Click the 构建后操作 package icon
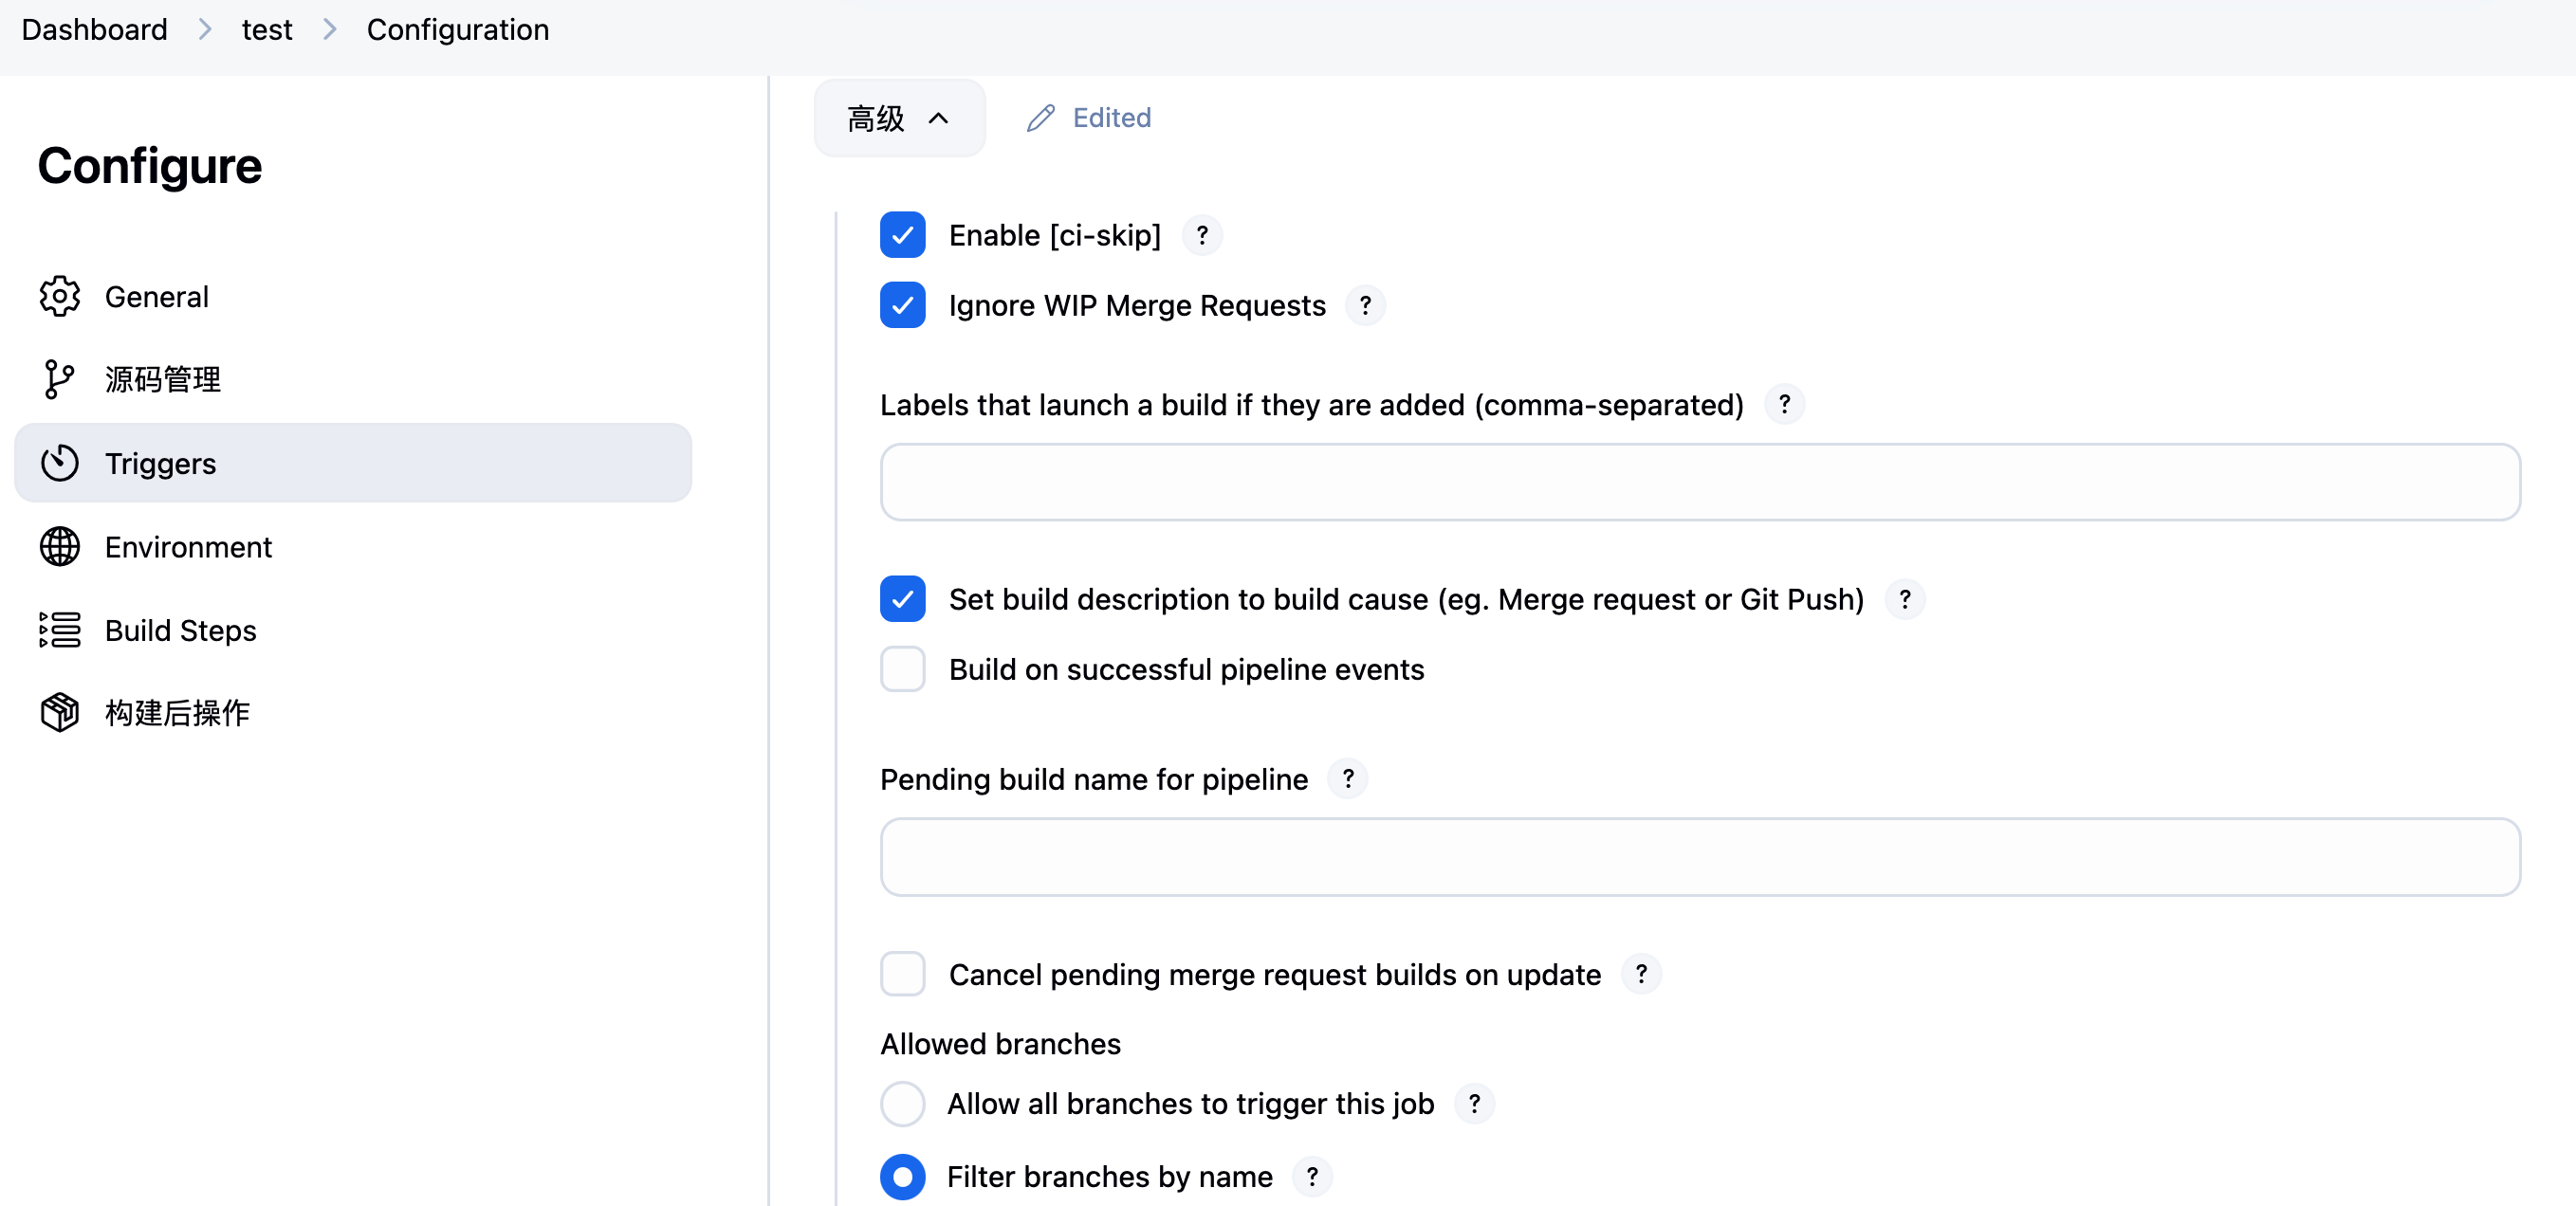The width and height of the screenshot is (2576, 1206). point(60,713)
